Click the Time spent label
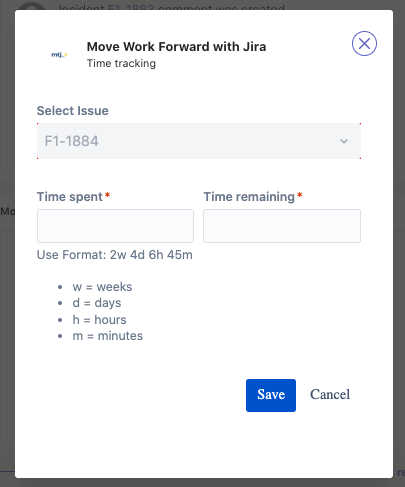Image resolution: width=405 pixels, height=487 pixels. [x=70, y=197]
